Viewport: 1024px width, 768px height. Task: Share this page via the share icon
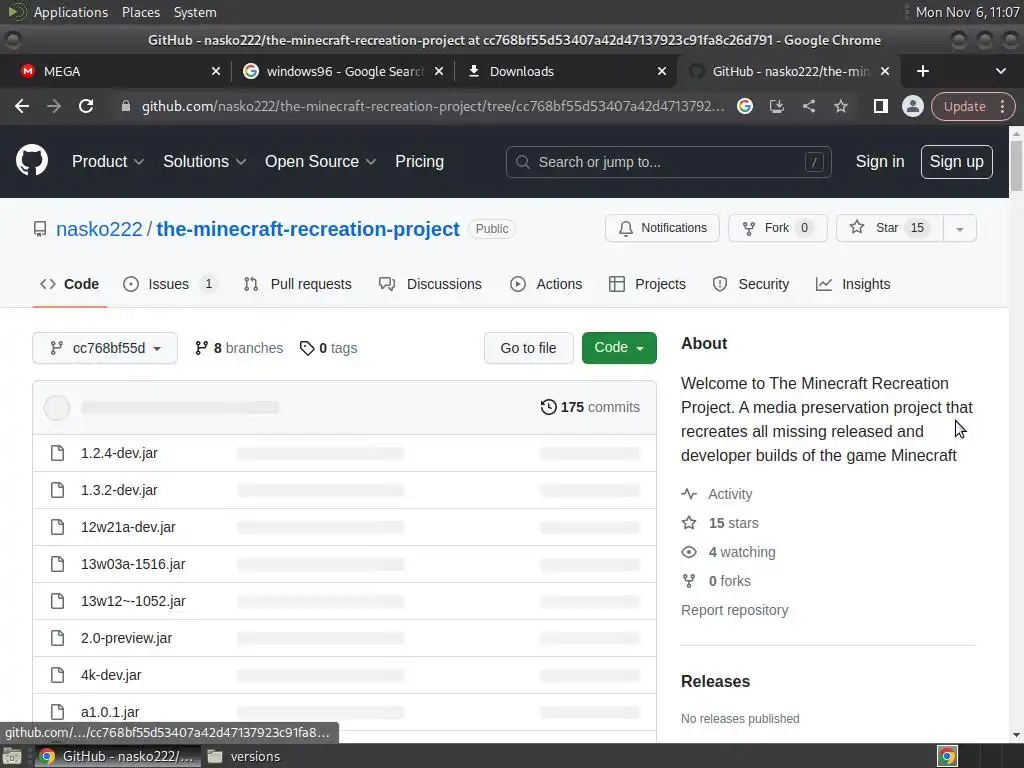tap(808, 106)
